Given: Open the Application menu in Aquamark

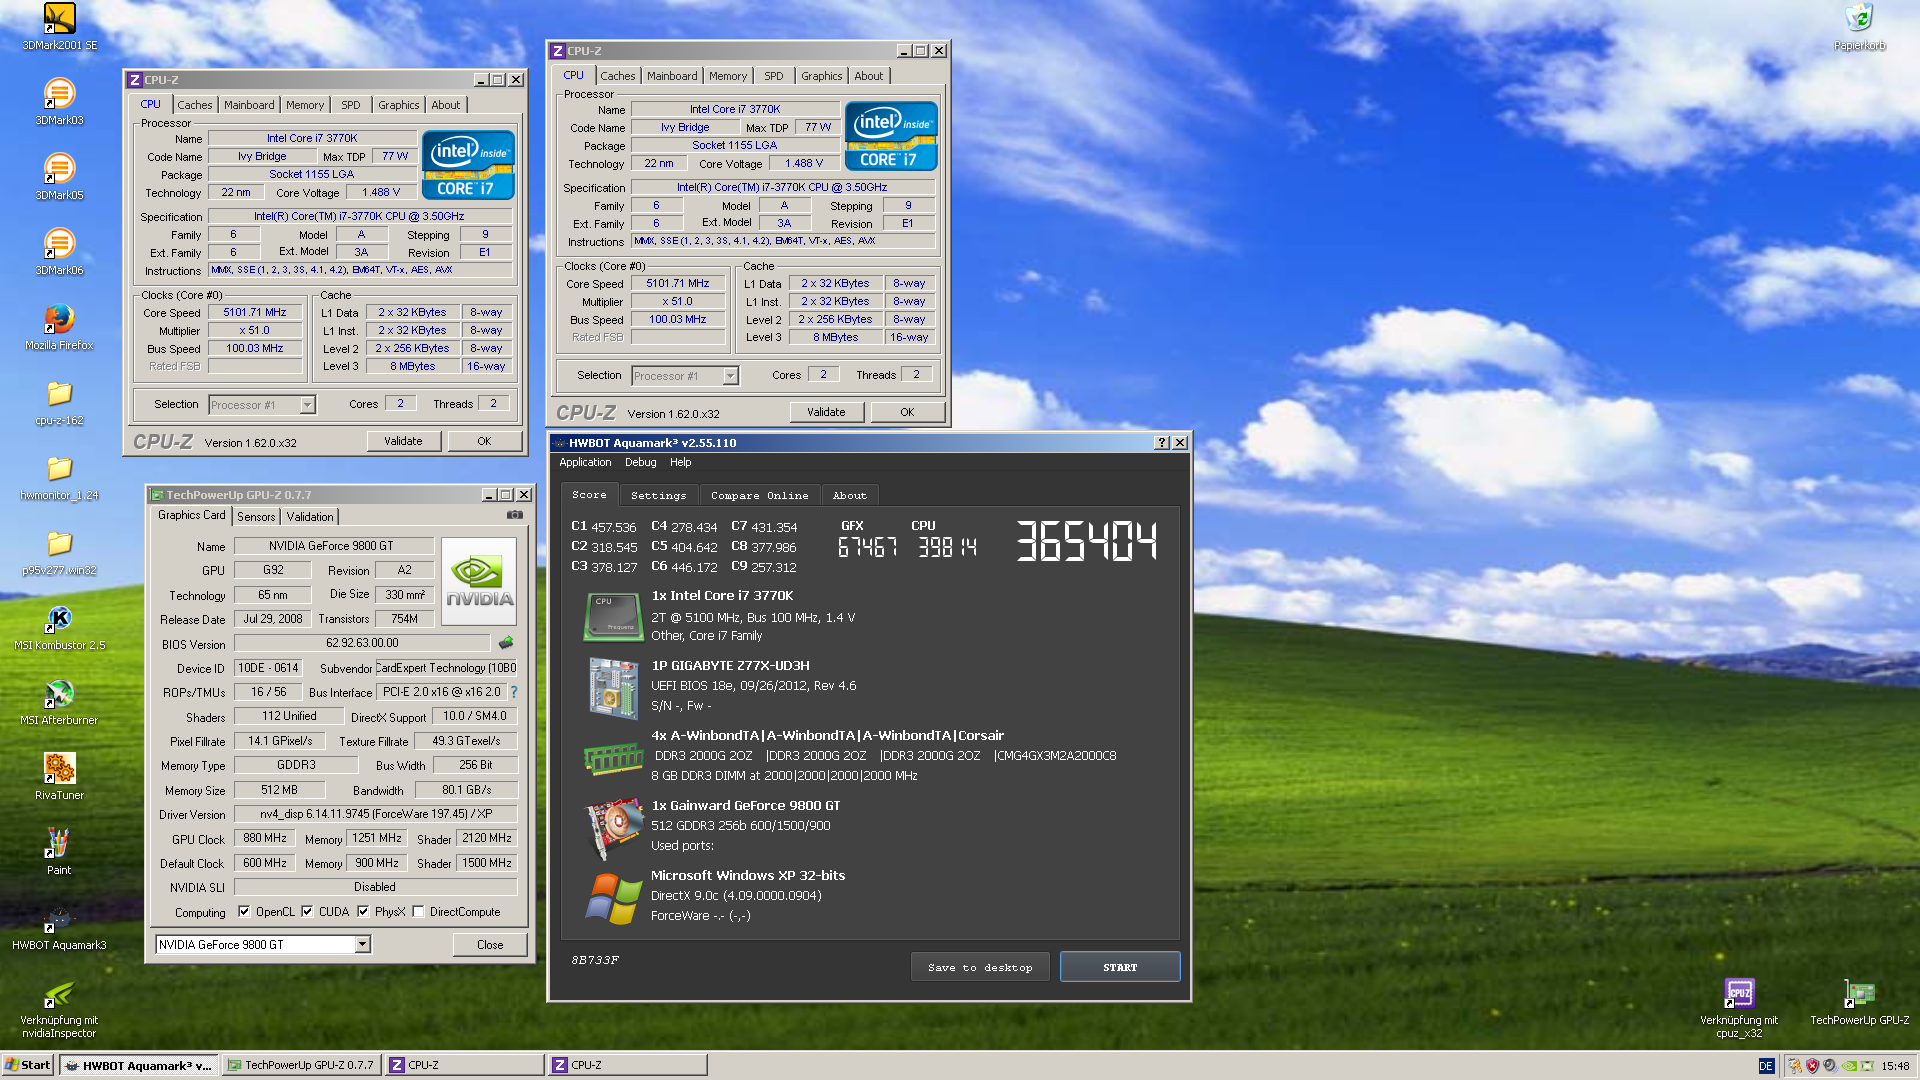Looking at the screenshot, I should 585,462.
